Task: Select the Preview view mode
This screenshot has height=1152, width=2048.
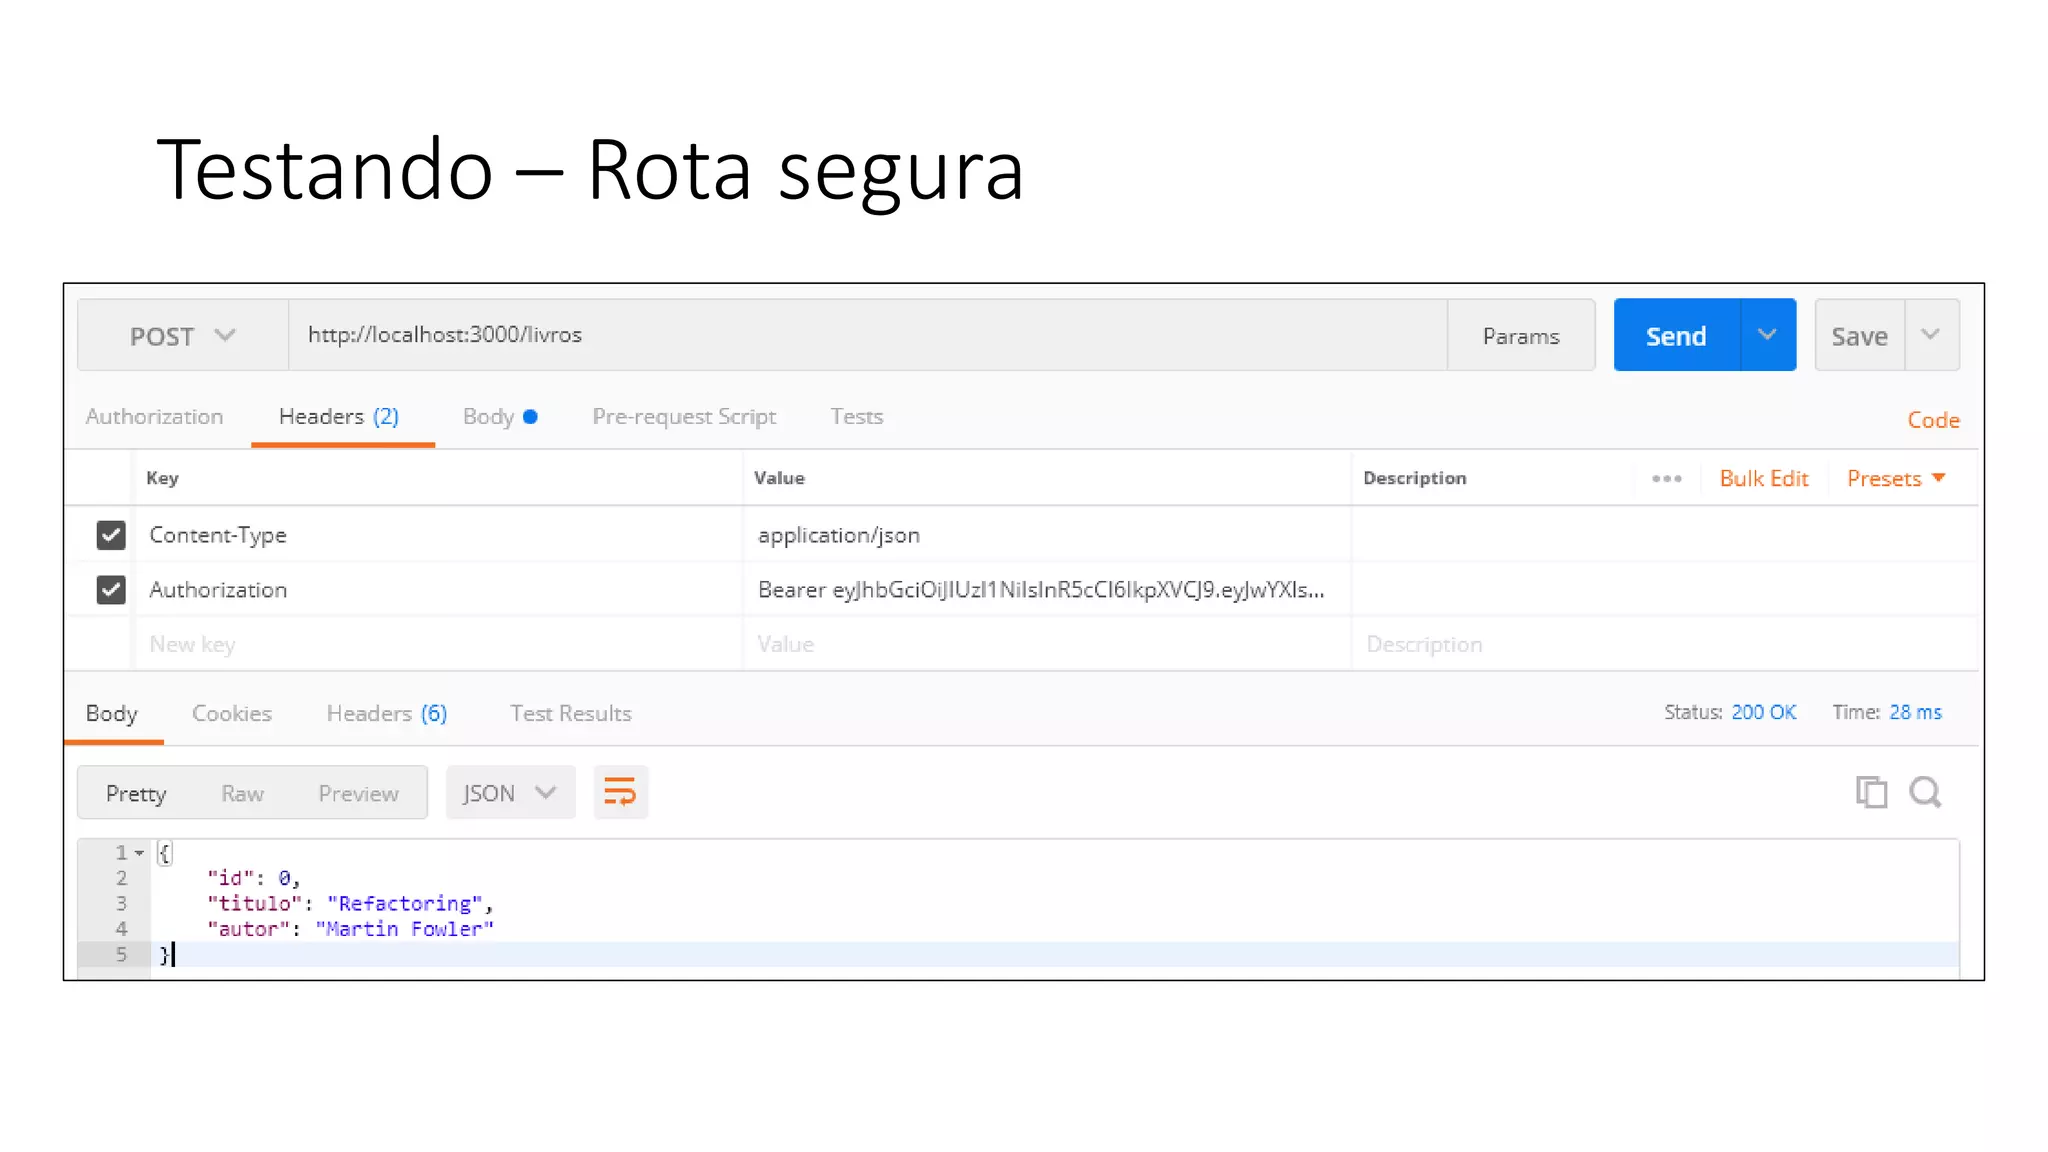Action: [359, 794]
